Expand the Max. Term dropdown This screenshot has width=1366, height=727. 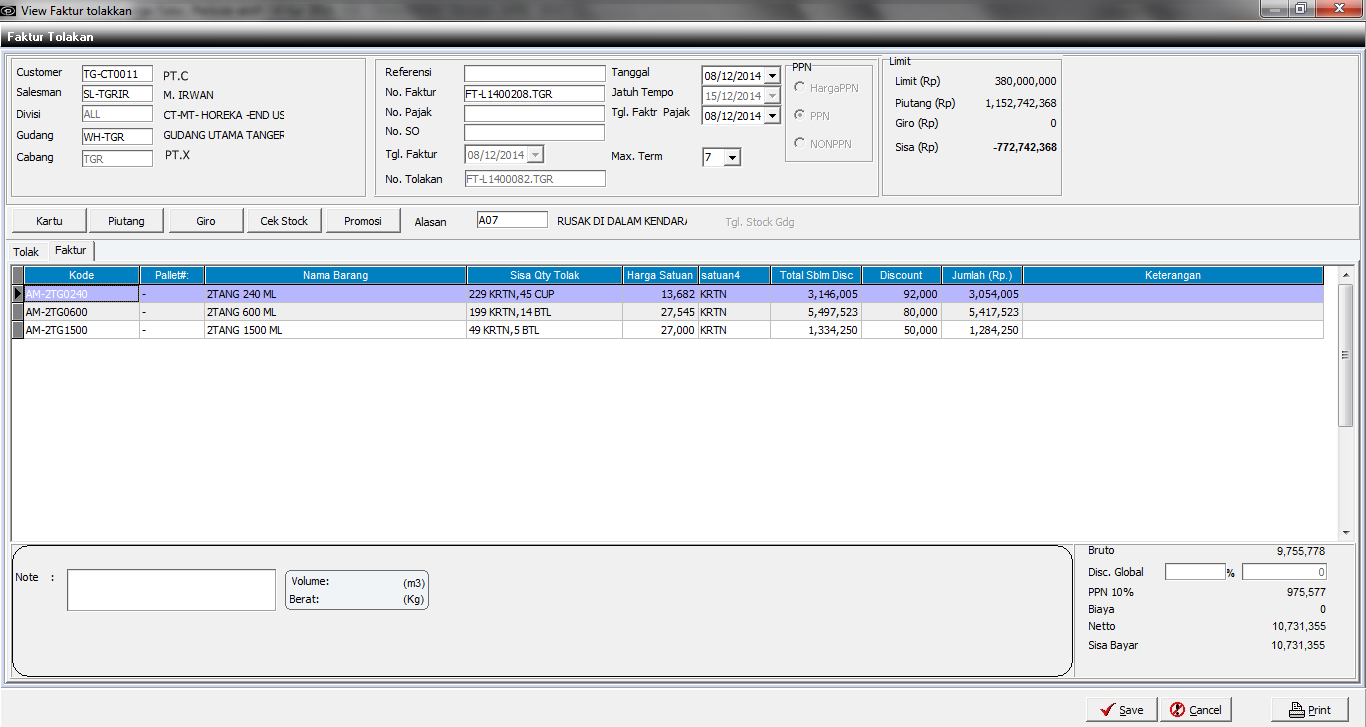click(x=732, y=157)
